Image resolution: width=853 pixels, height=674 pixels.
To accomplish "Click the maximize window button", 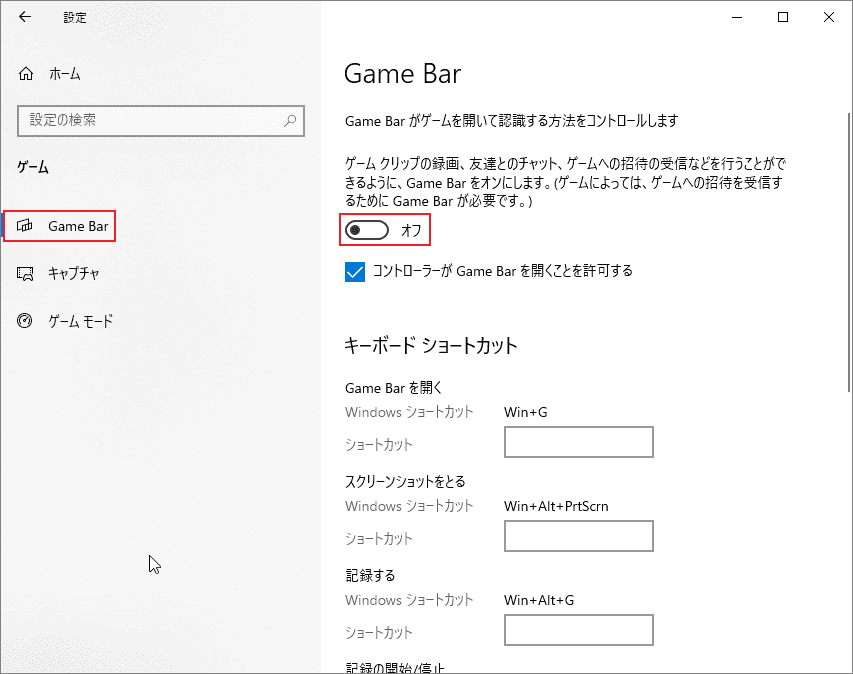I will 783,17.
